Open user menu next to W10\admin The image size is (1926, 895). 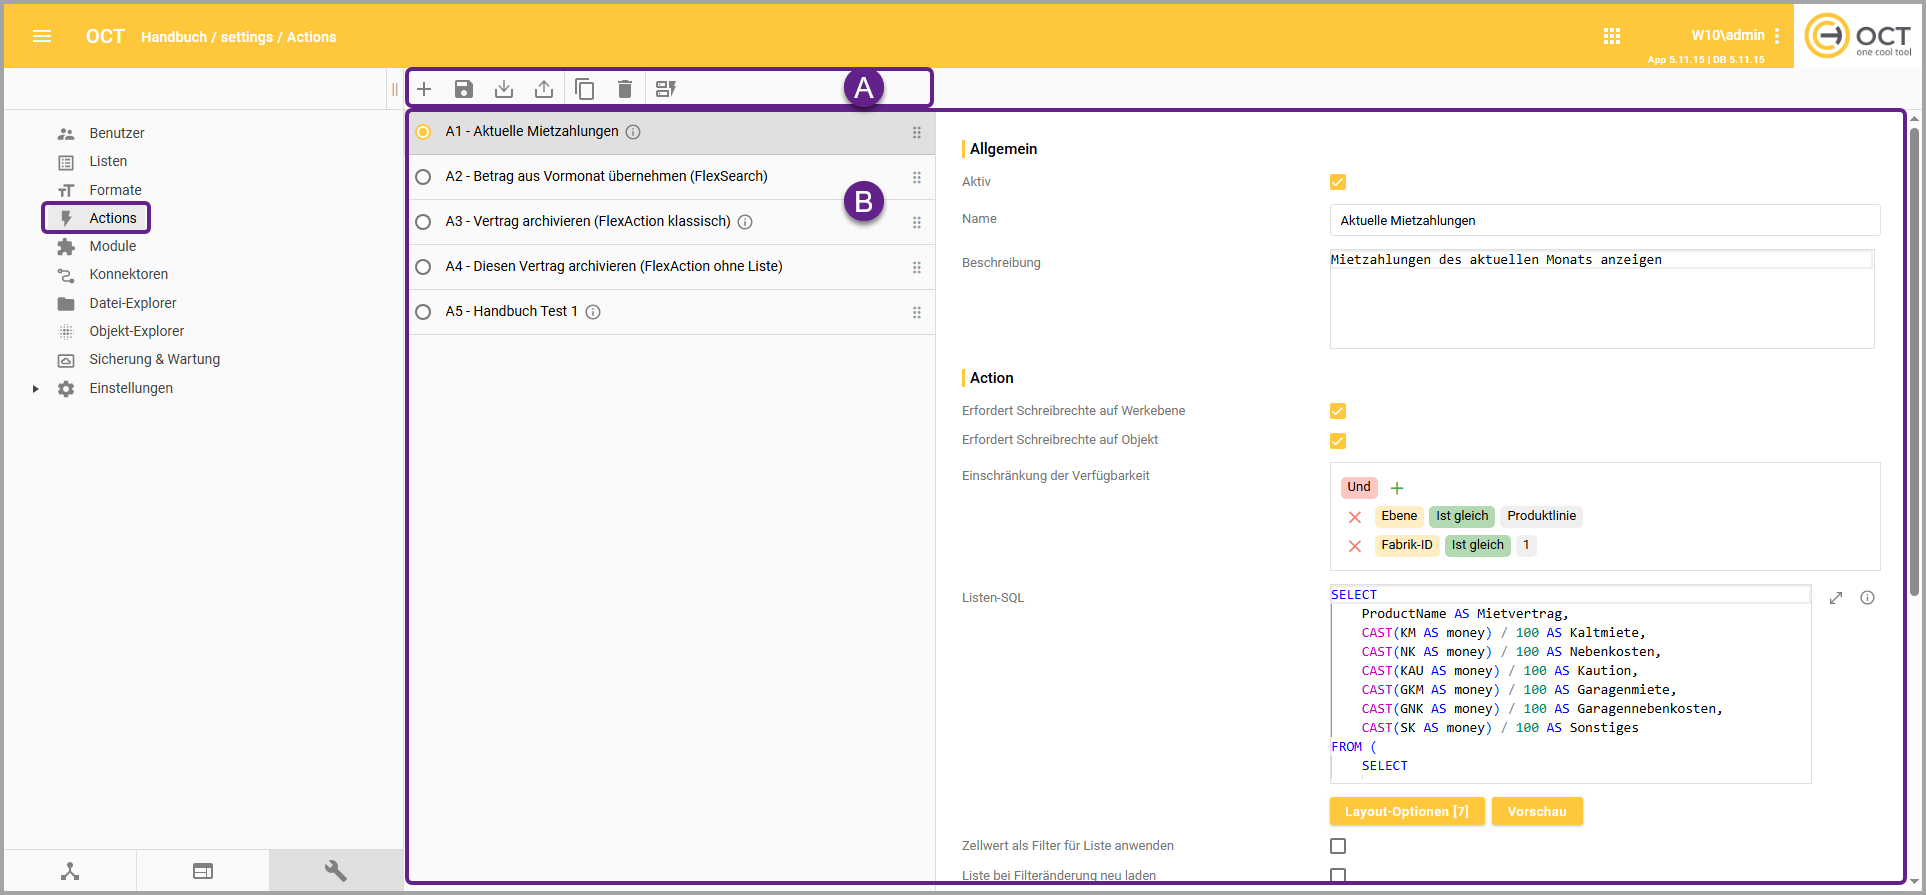pos(1777,36)
